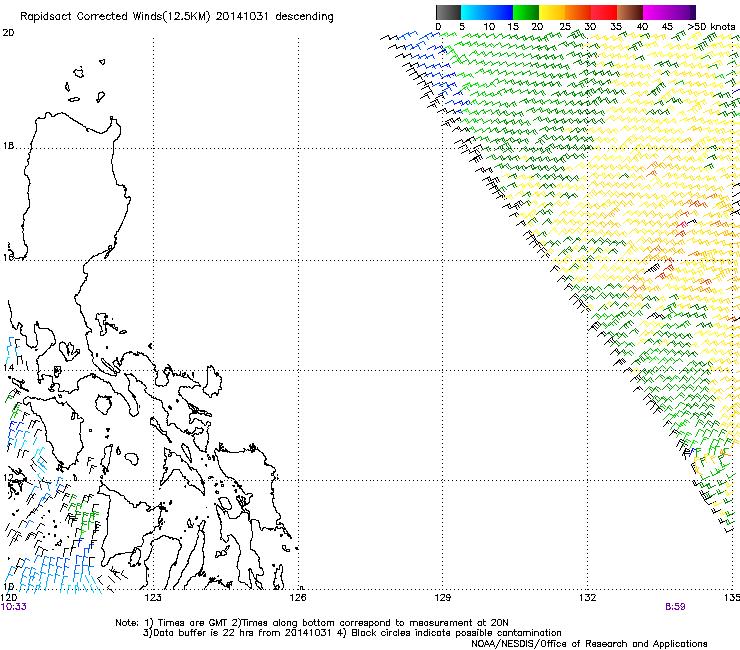Click the purple time stamp '8:59'
740x650 pixels.
pos(675,607)
